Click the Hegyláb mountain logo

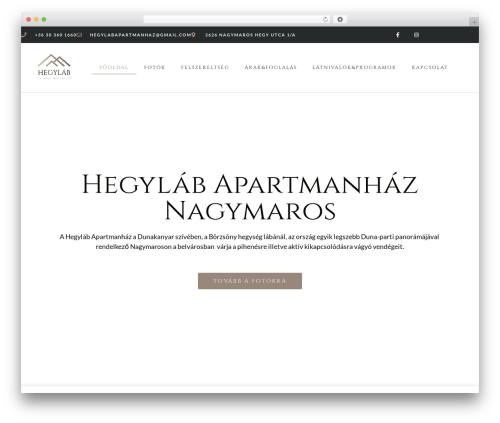pos(54,66)
